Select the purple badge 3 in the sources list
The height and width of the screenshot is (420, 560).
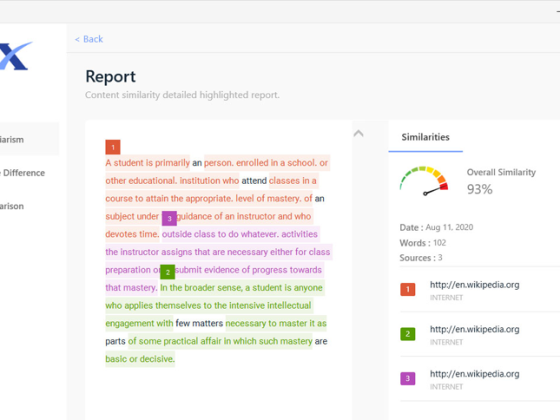(408, 379)
